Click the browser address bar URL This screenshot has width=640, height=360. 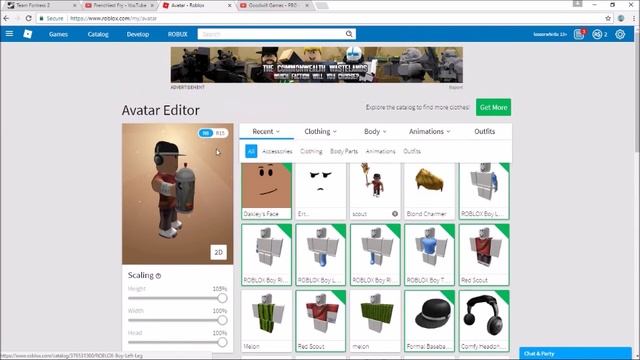[x=113, y=18]
